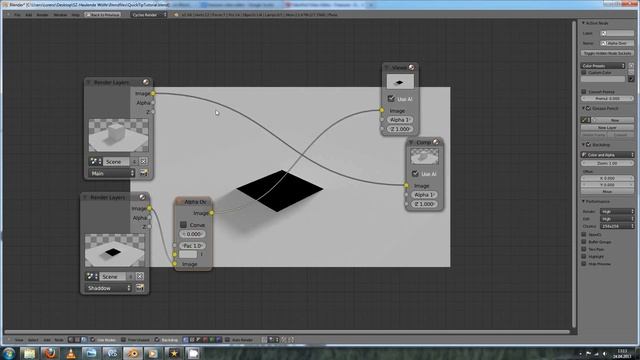640x360 pixels.
Task: Open the Cycles Render engine dropdown
Action: click(149, 15)
